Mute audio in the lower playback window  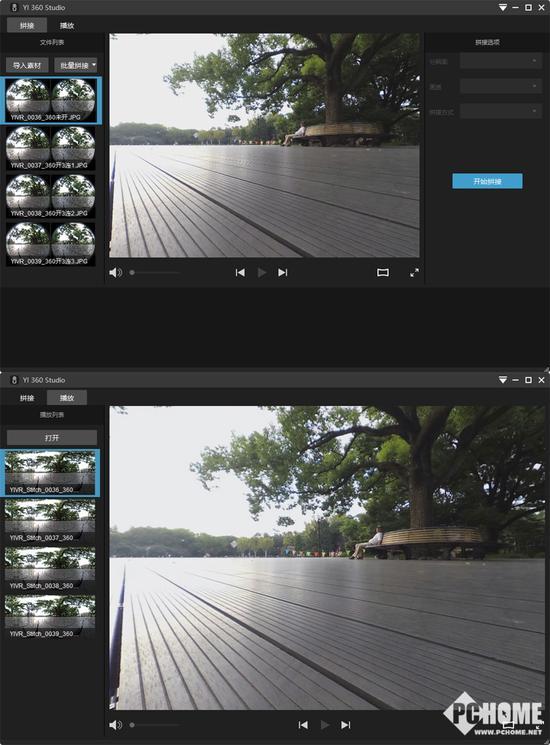point(115,725)
